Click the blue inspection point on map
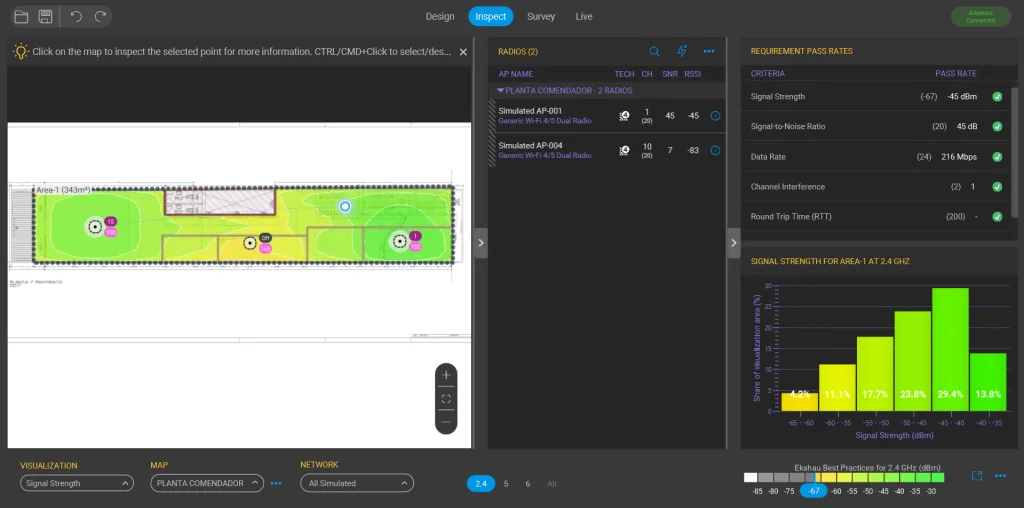The image size is (1024, 508). tap(345, 206)
